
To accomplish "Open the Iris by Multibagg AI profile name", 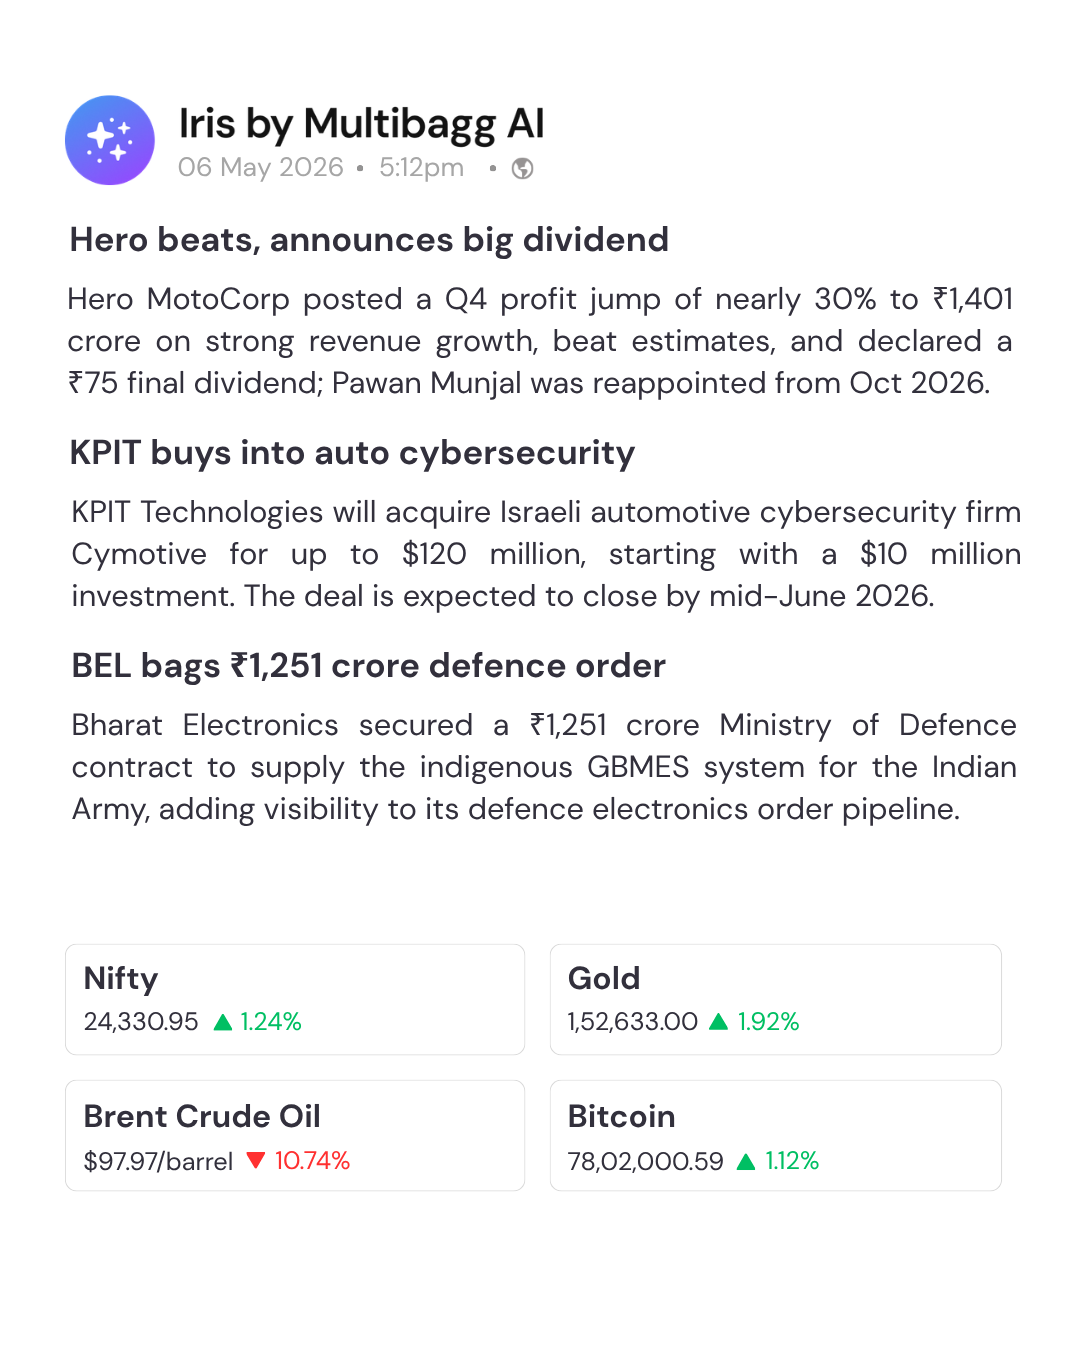I will (361, 125).
